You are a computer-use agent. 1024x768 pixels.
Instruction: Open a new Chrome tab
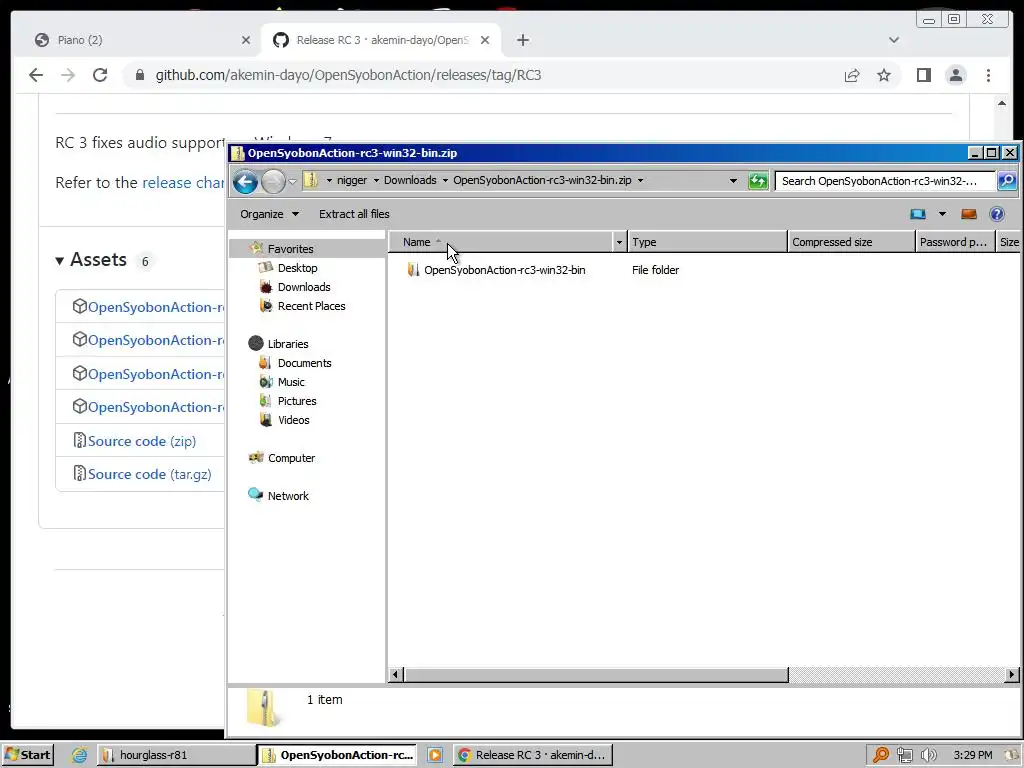(522, 40)
